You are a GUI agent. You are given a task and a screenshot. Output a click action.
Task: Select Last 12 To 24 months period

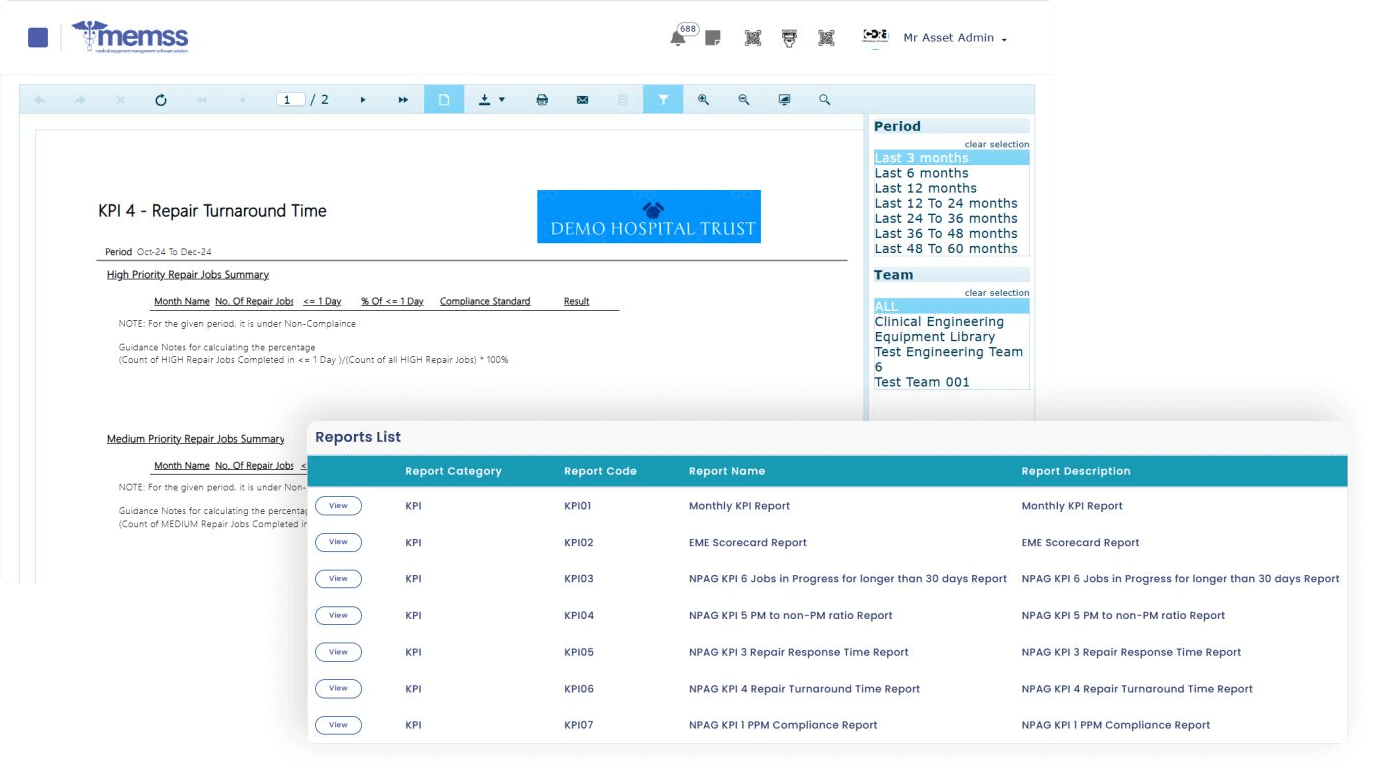tap(951, 203)
